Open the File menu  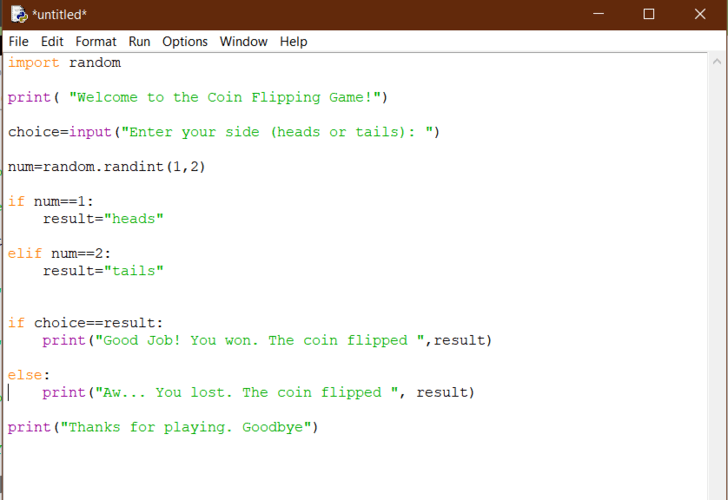(x=19, y=42)
